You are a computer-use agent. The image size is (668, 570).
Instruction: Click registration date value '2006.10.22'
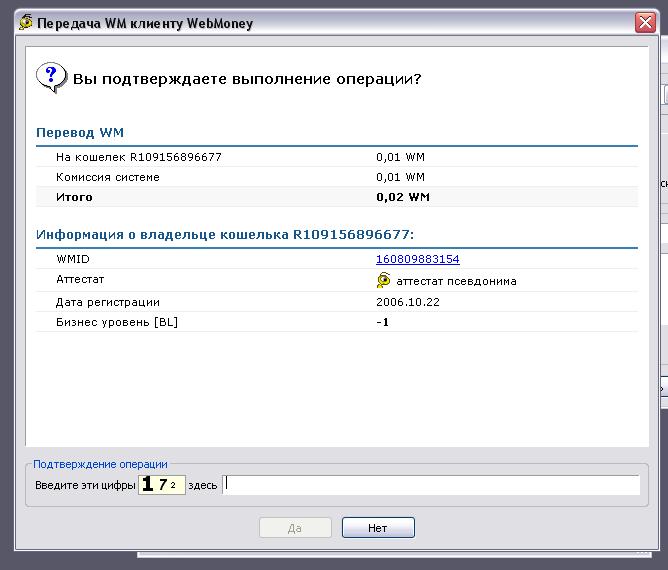[x=408, y=302]
